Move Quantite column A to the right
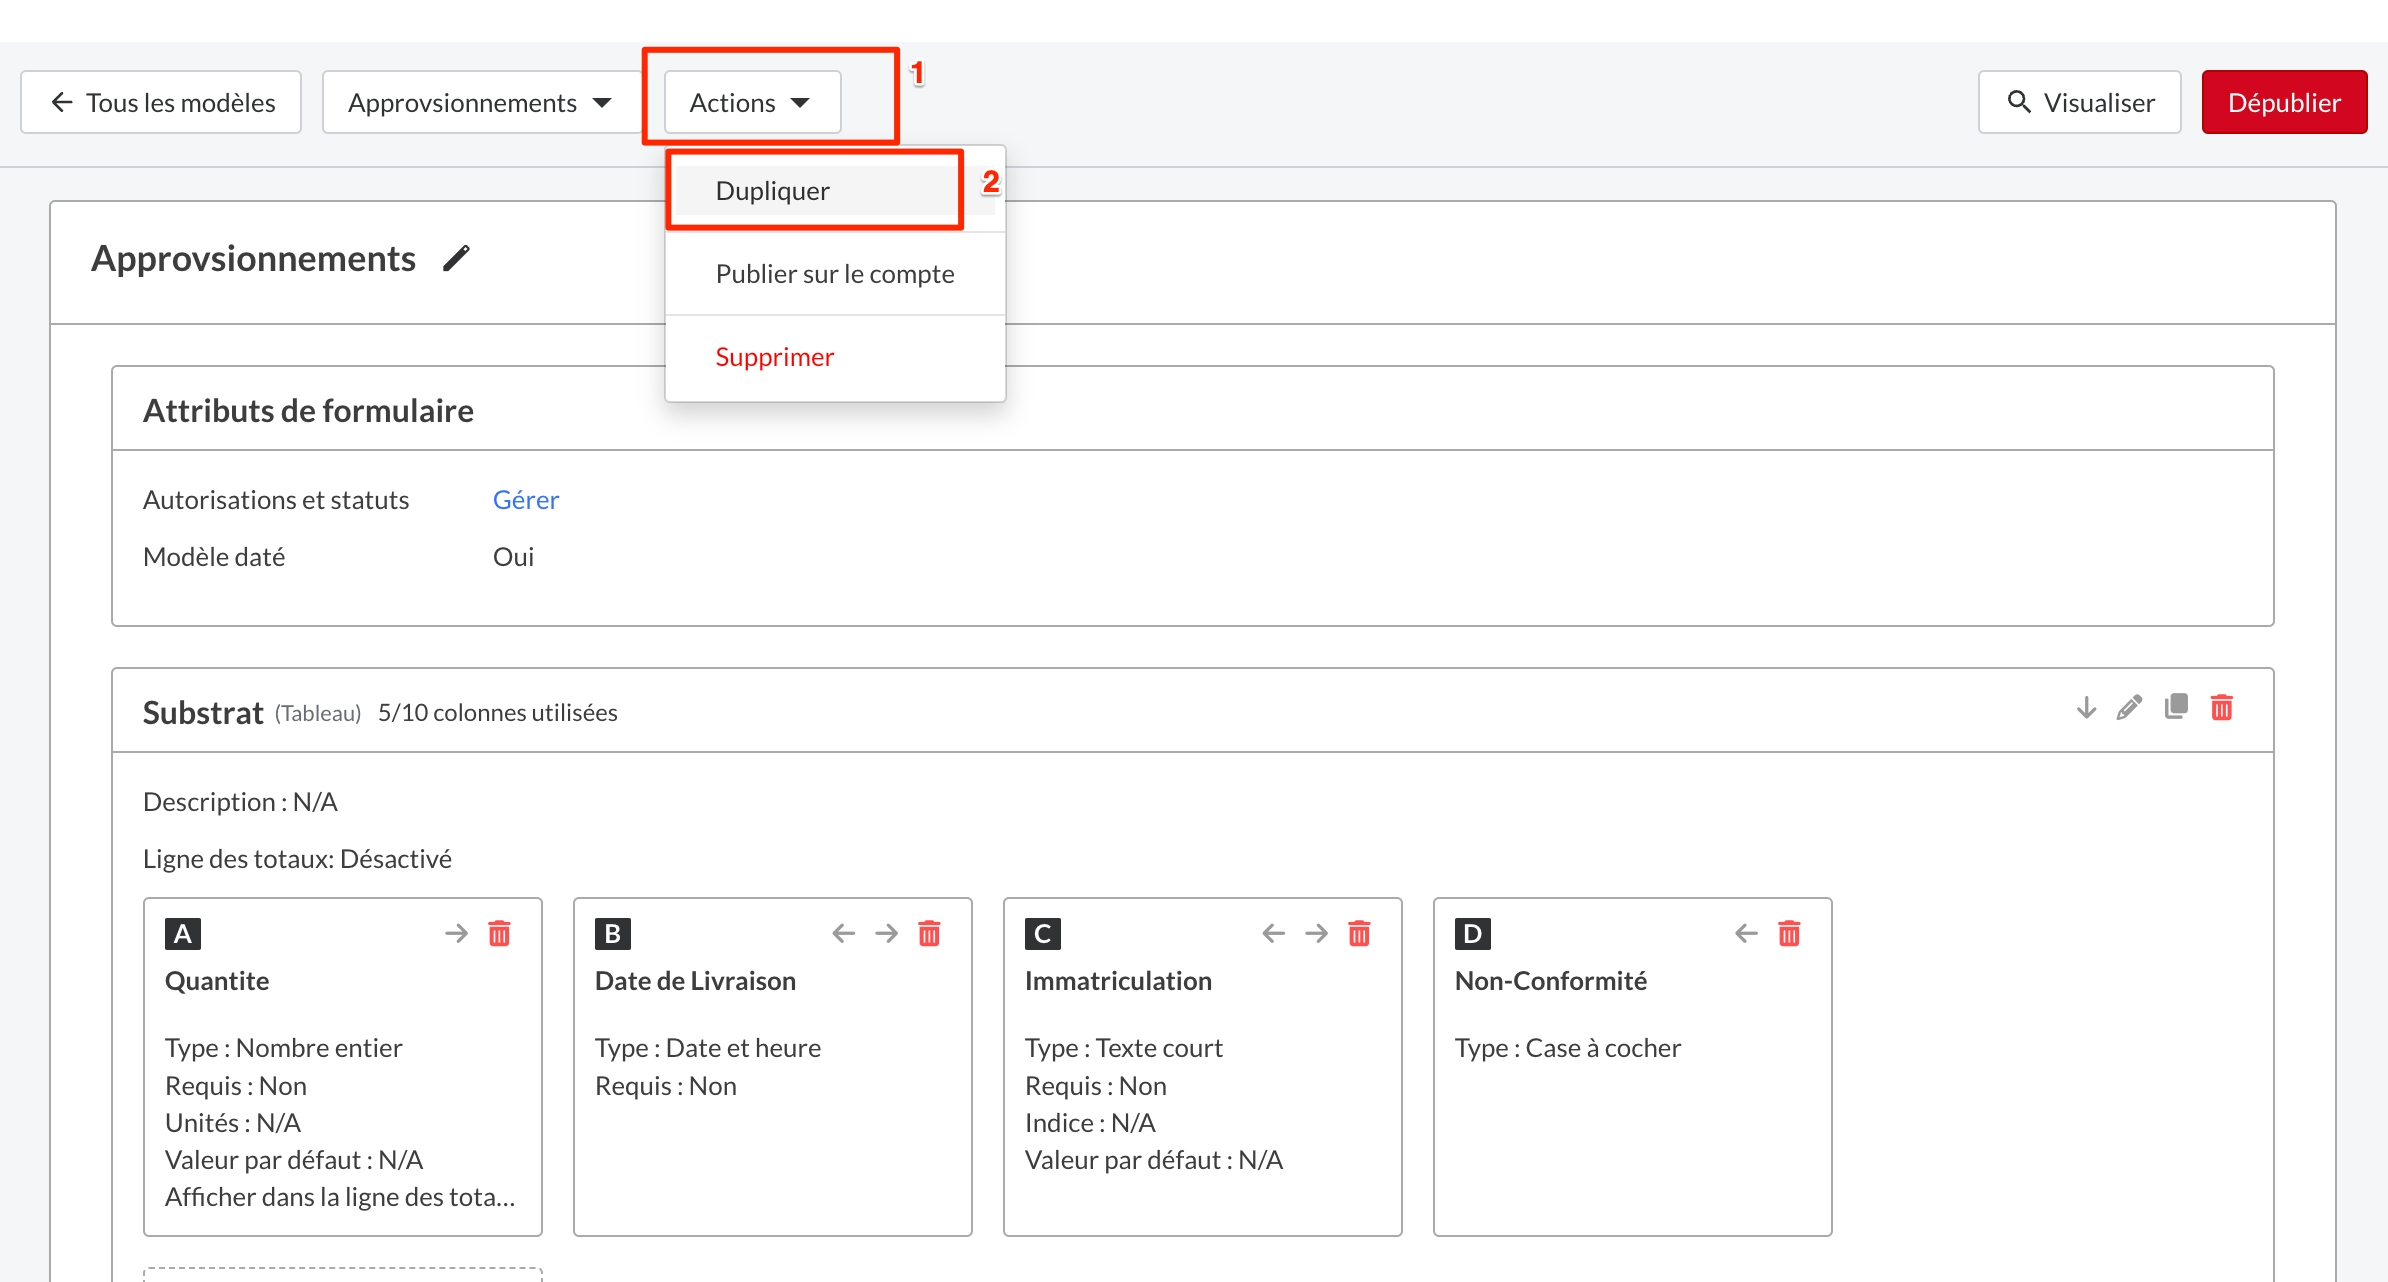Screen dimensions: 2388x1282 456,934
